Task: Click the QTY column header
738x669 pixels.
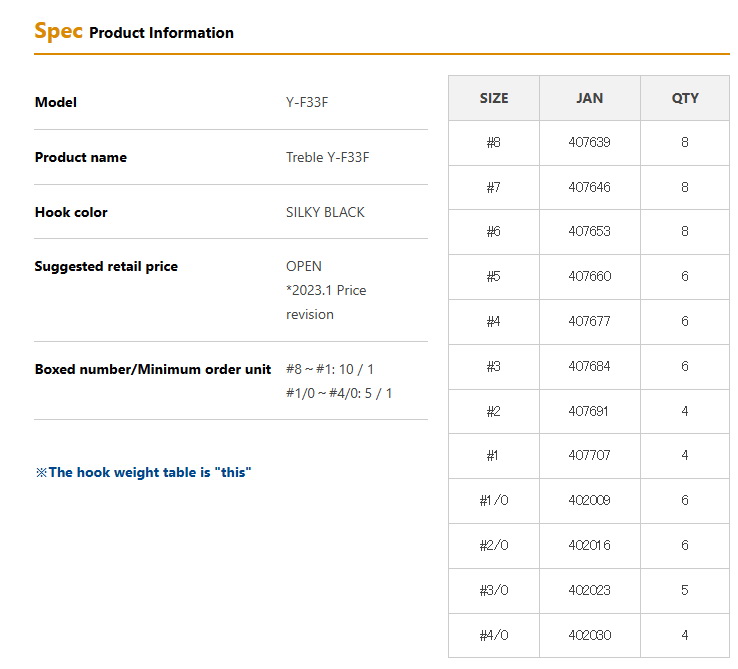Action: 685,98
